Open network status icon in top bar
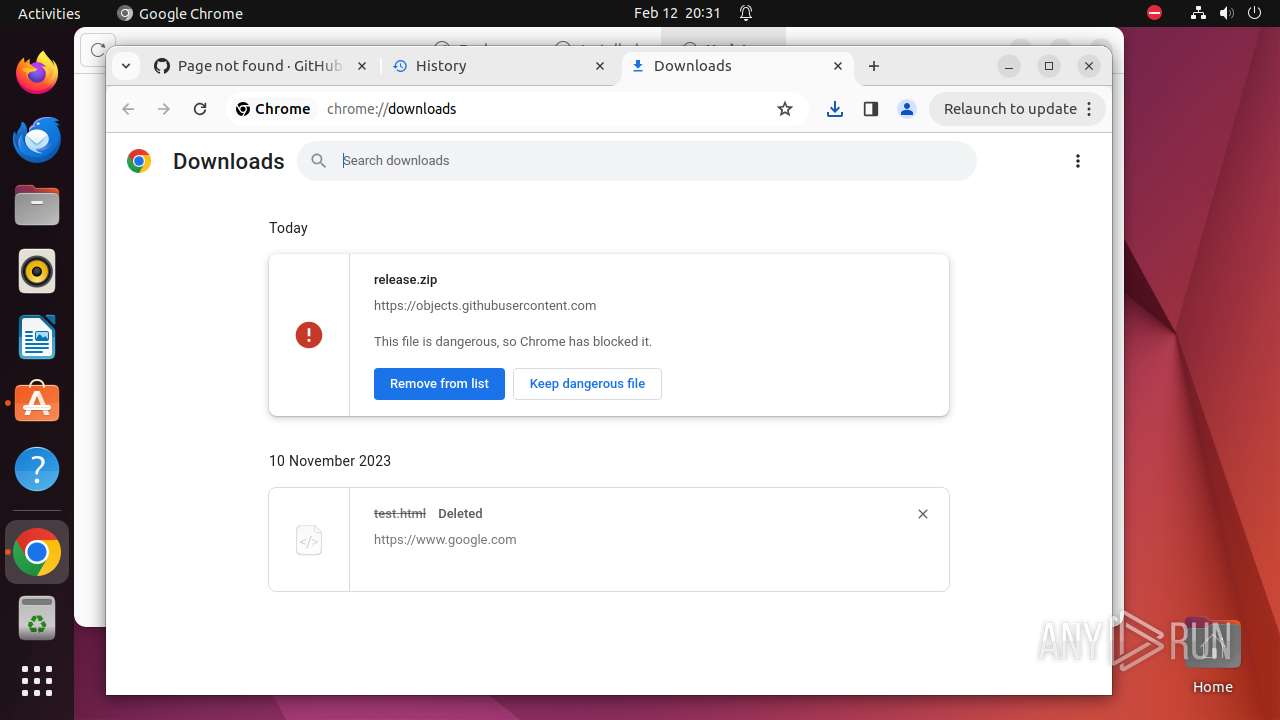 click(1199, 13)
